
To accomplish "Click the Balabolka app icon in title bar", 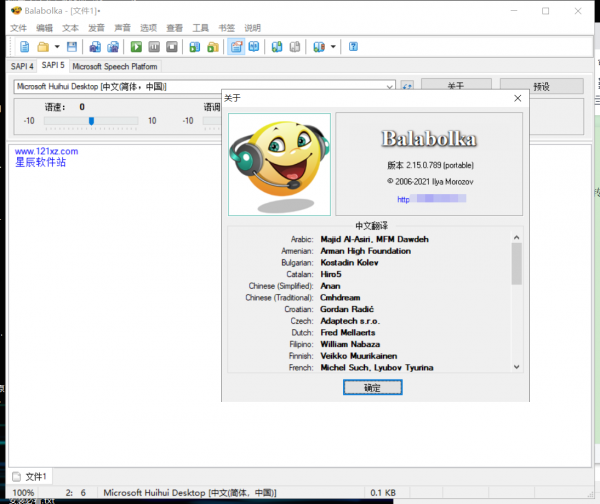I will pos(16,10).
